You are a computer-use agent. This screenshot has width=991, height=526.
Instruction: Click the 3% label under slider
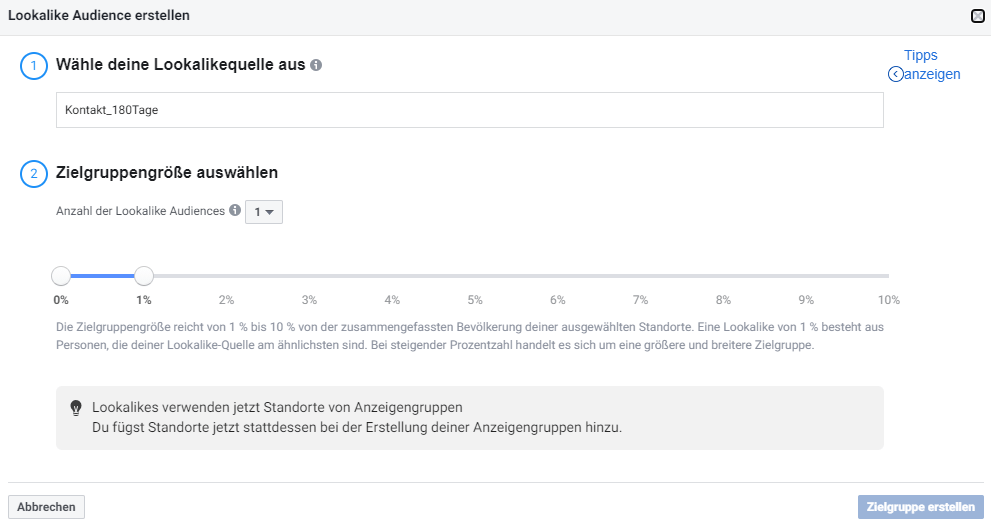(x=309, y=300)
